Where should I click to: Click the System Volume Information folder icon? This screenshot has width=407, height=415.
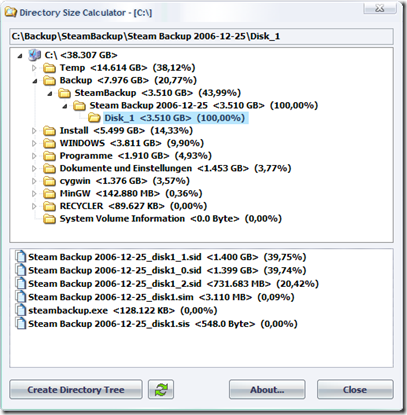coord(49,219)
